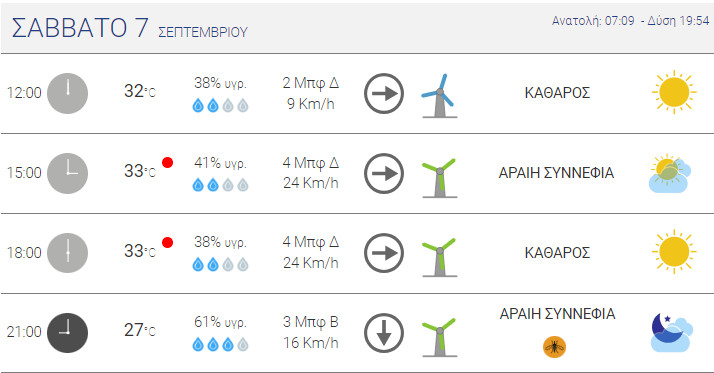Click humidity droplets under 41% υγρ.

pyautogui.click(x=220, y=185)
